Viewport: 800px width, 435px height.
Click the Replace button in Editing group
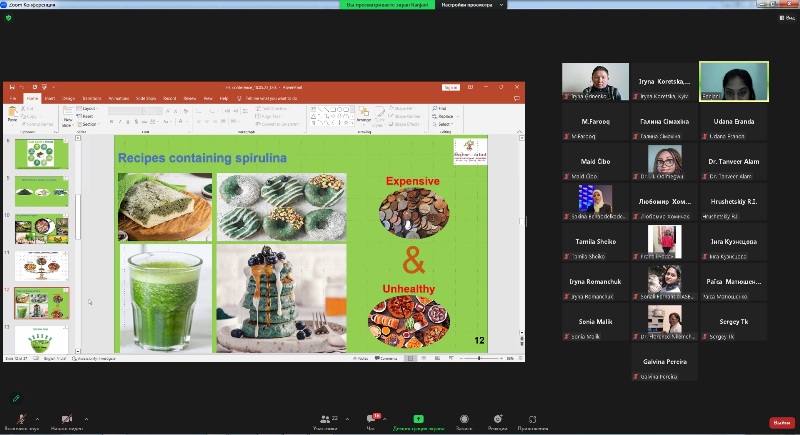[445, 116]
